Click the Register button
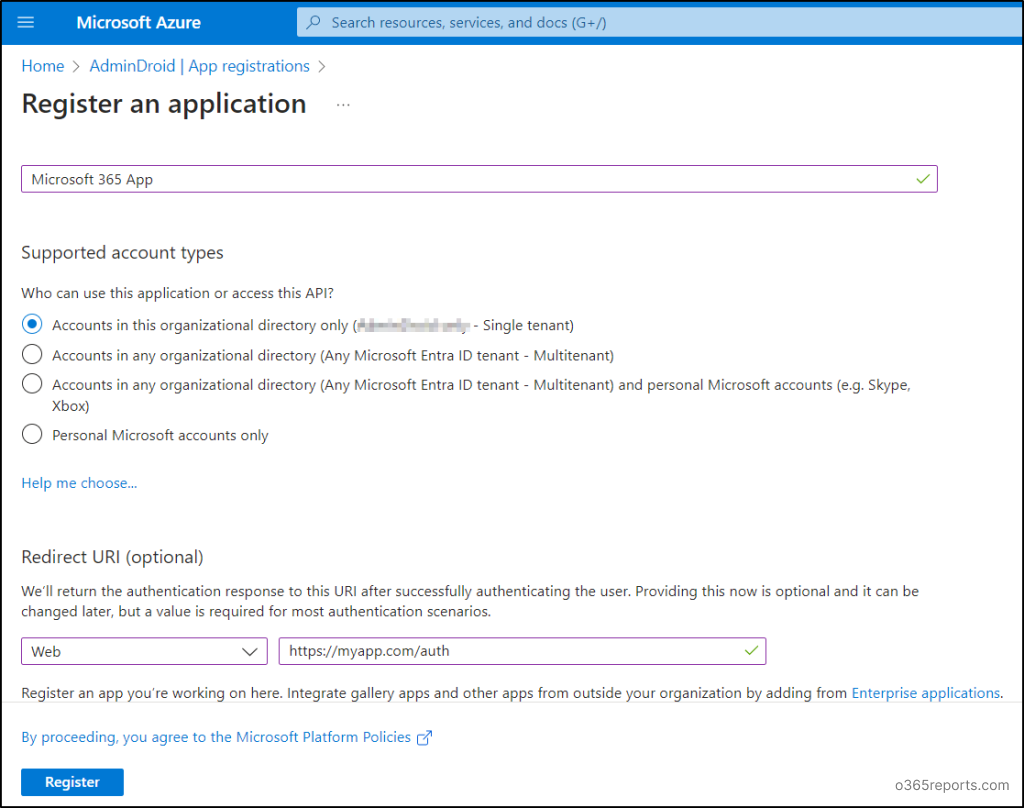 [72, 782]
